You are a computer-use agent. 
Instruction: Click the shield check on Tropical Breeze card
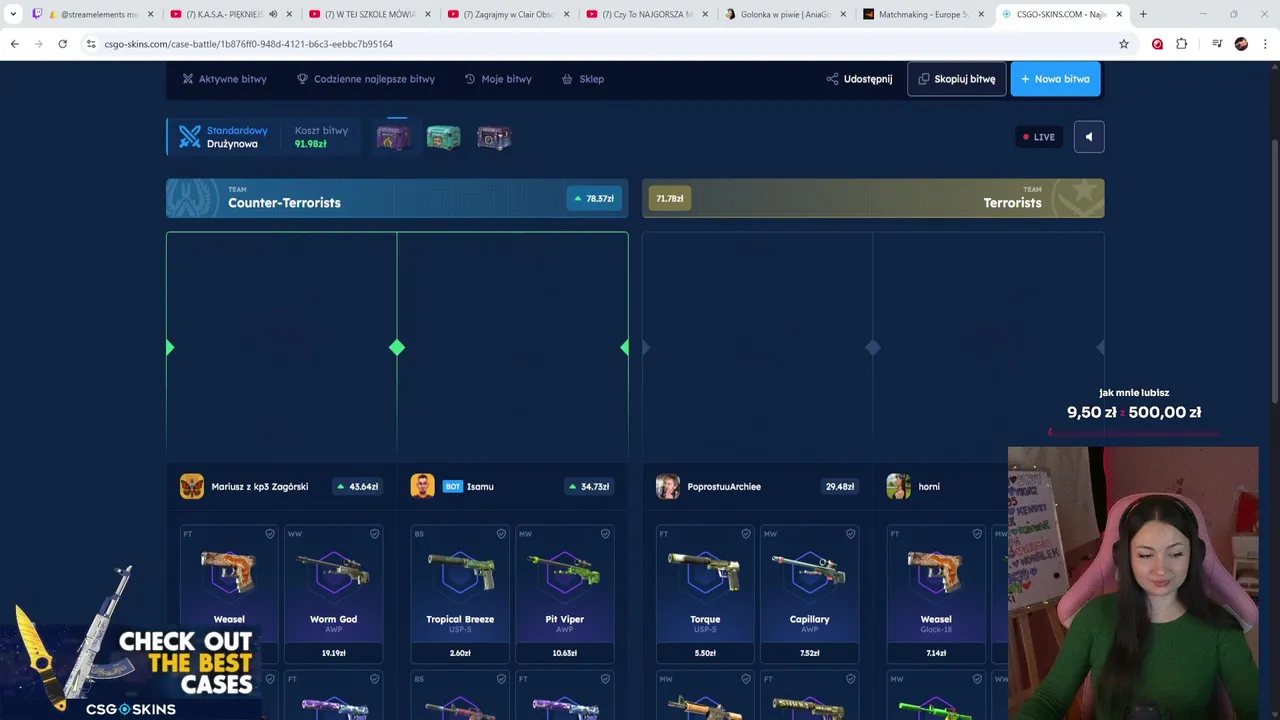click(500, 534)
